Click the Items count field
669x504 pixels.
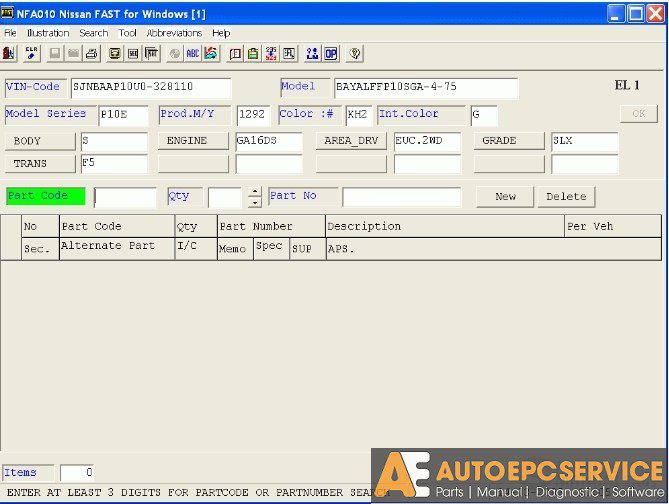click(x=77, y=473)
